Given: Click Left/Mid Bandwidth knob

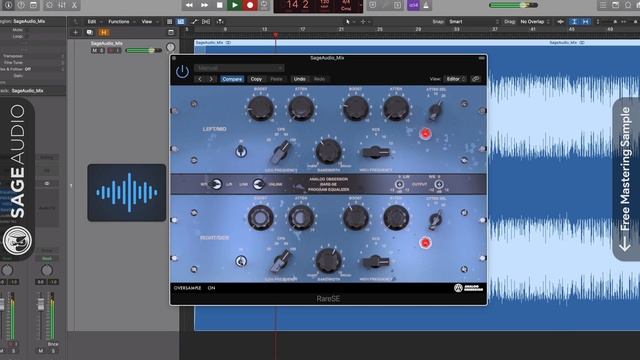Looking at the screenshot, I should point(328,151).
